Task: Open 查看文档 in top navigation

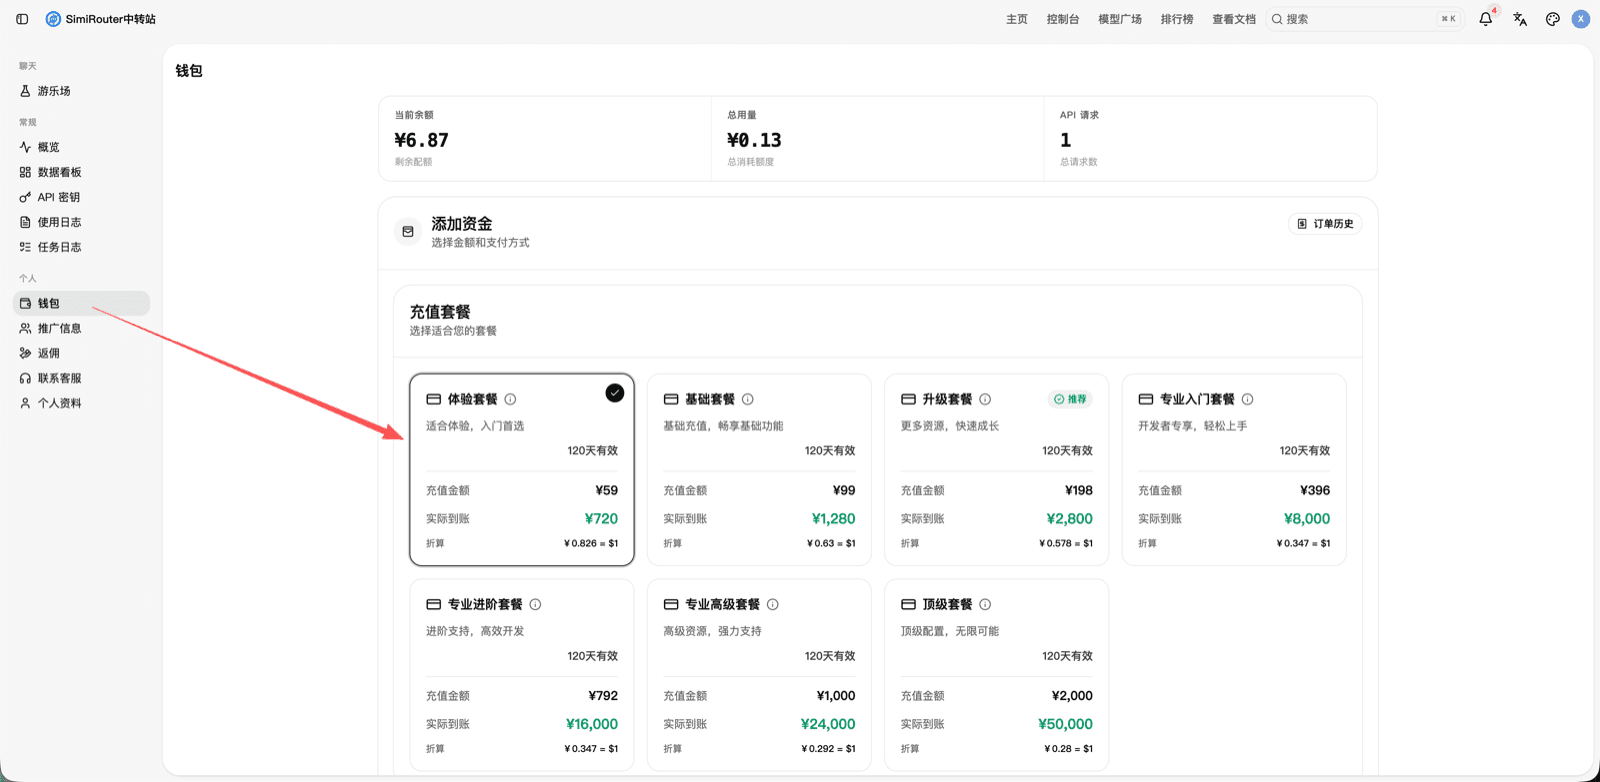Action: [x=1234, y=19]
